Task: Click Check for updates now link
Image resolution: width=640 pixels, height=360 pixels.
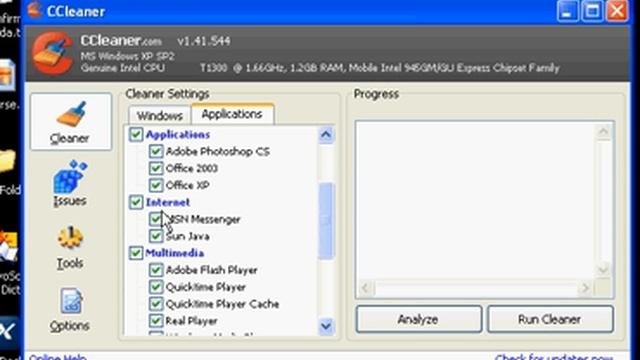Action: click(x=554, y=357)
